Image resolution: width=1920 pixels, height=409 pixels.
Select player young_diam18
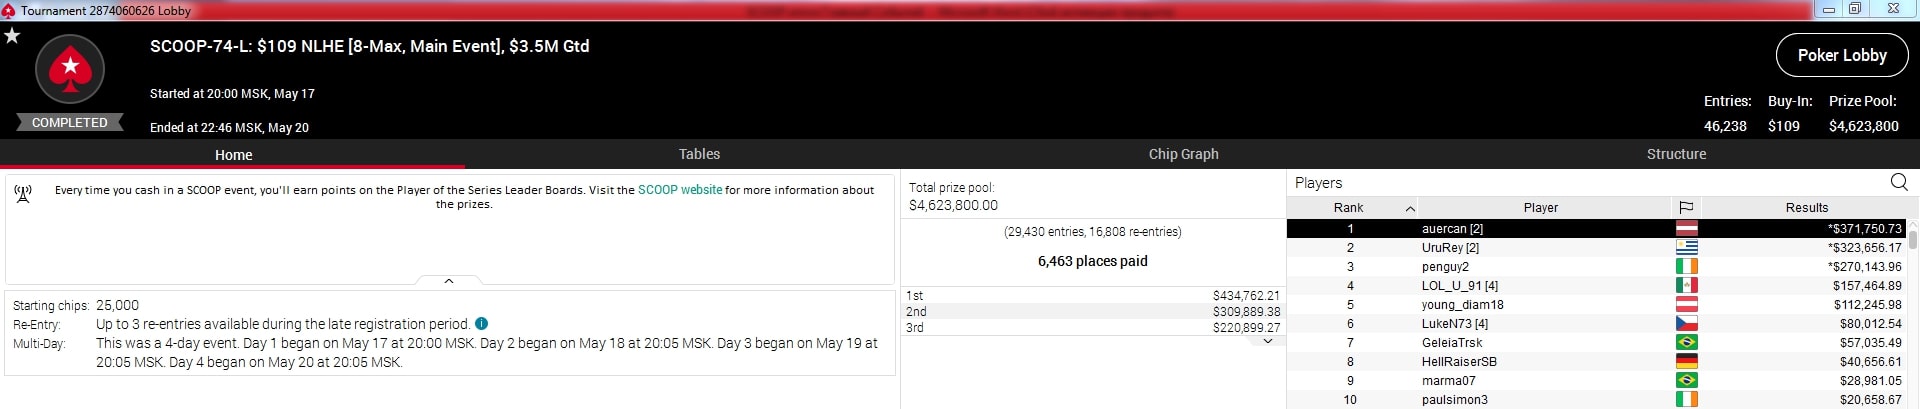click(1462, 305)
